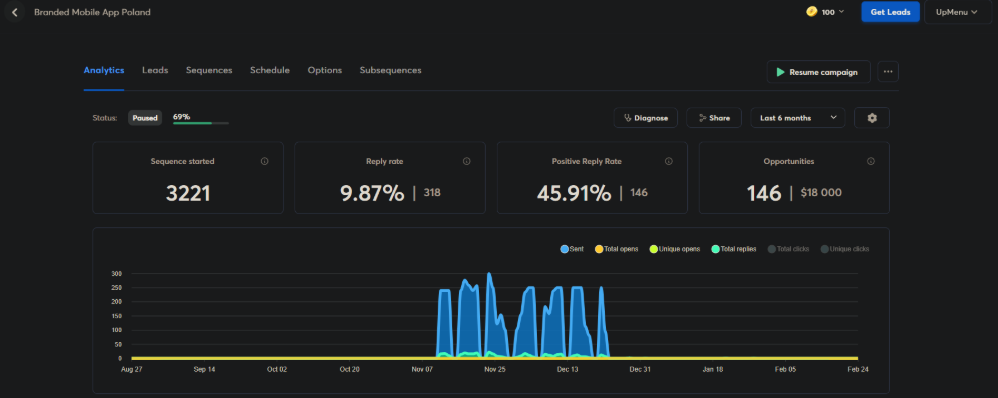Toggle the Total opens legend series
Image resolution: width=998 pixels, height=398 pixels.
click(616, 249)
